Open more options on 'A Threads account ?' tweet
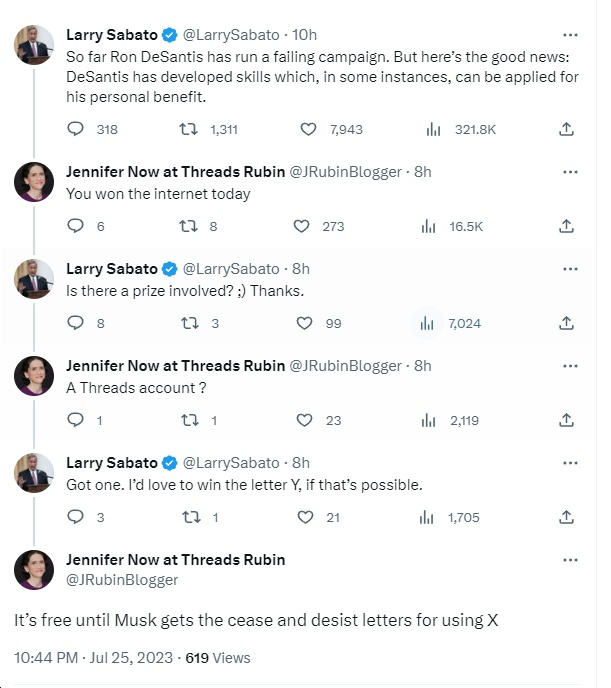611x688 pixels. pos(570,366)
